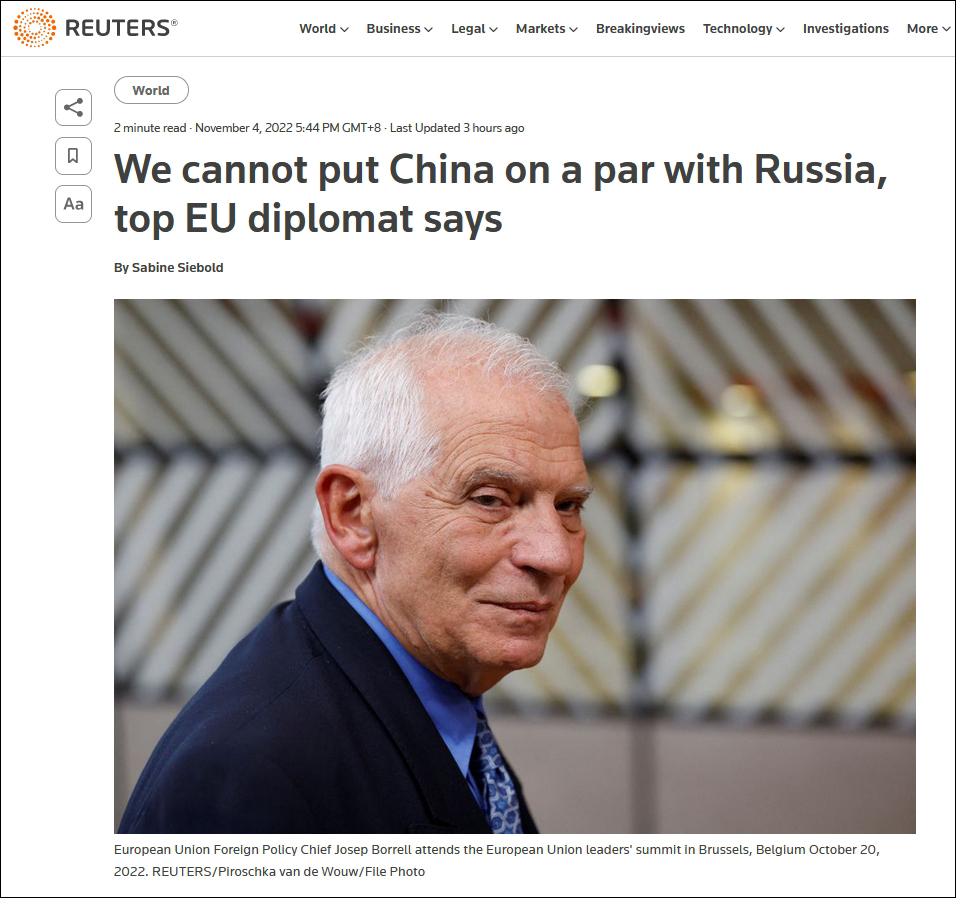Screen dimensions: 956x898
Task: Expand the More menu chevron
Action: click(946, 29)
